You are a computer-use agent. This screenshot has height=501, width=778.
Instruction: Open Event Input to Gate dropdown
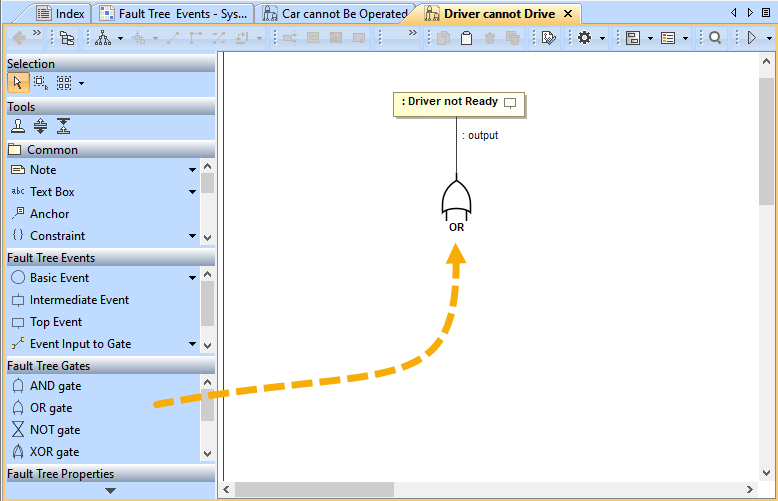click(193, 344)
